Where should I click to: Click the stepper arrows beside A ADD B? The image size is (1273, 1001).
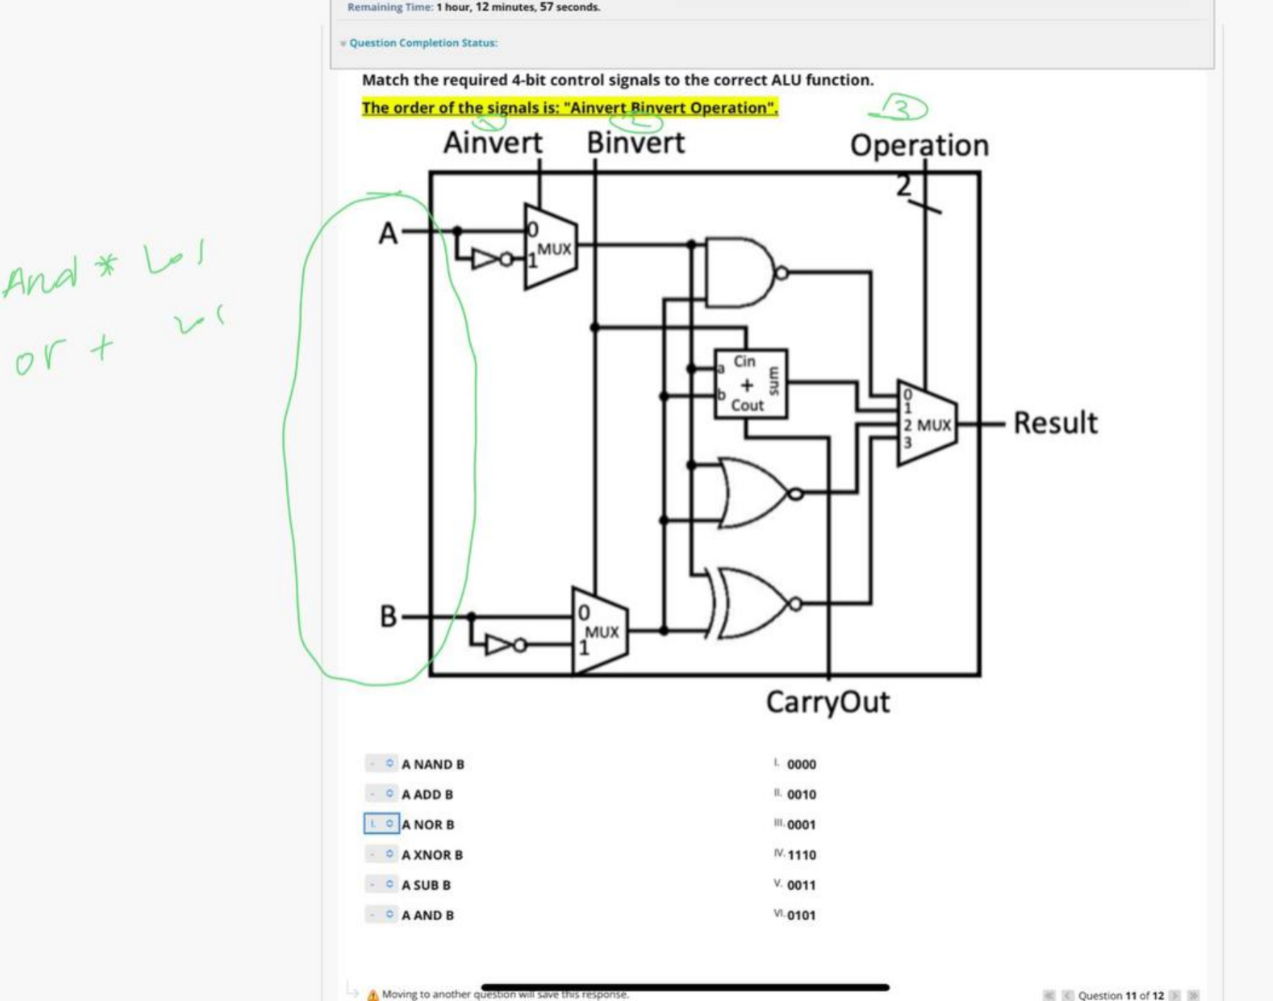click(x=388, y=794)
